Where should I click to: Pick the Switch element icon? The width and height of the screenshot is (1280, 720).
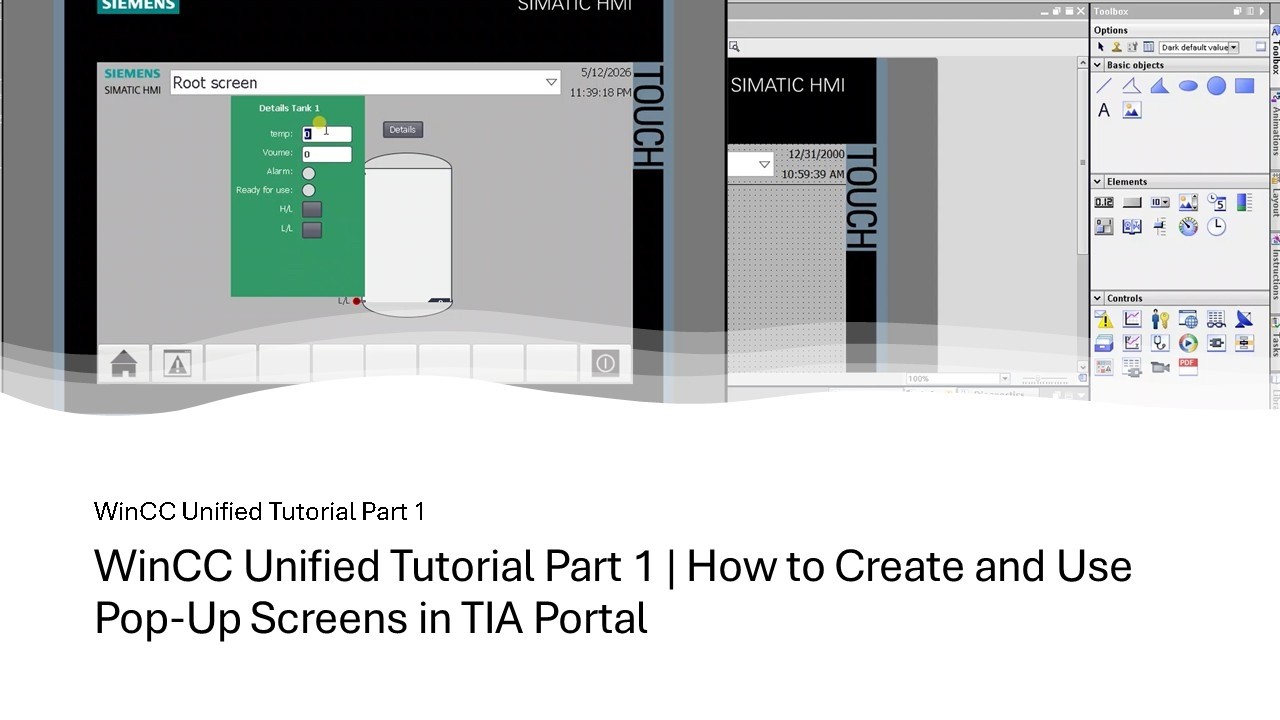(1104, 226)
